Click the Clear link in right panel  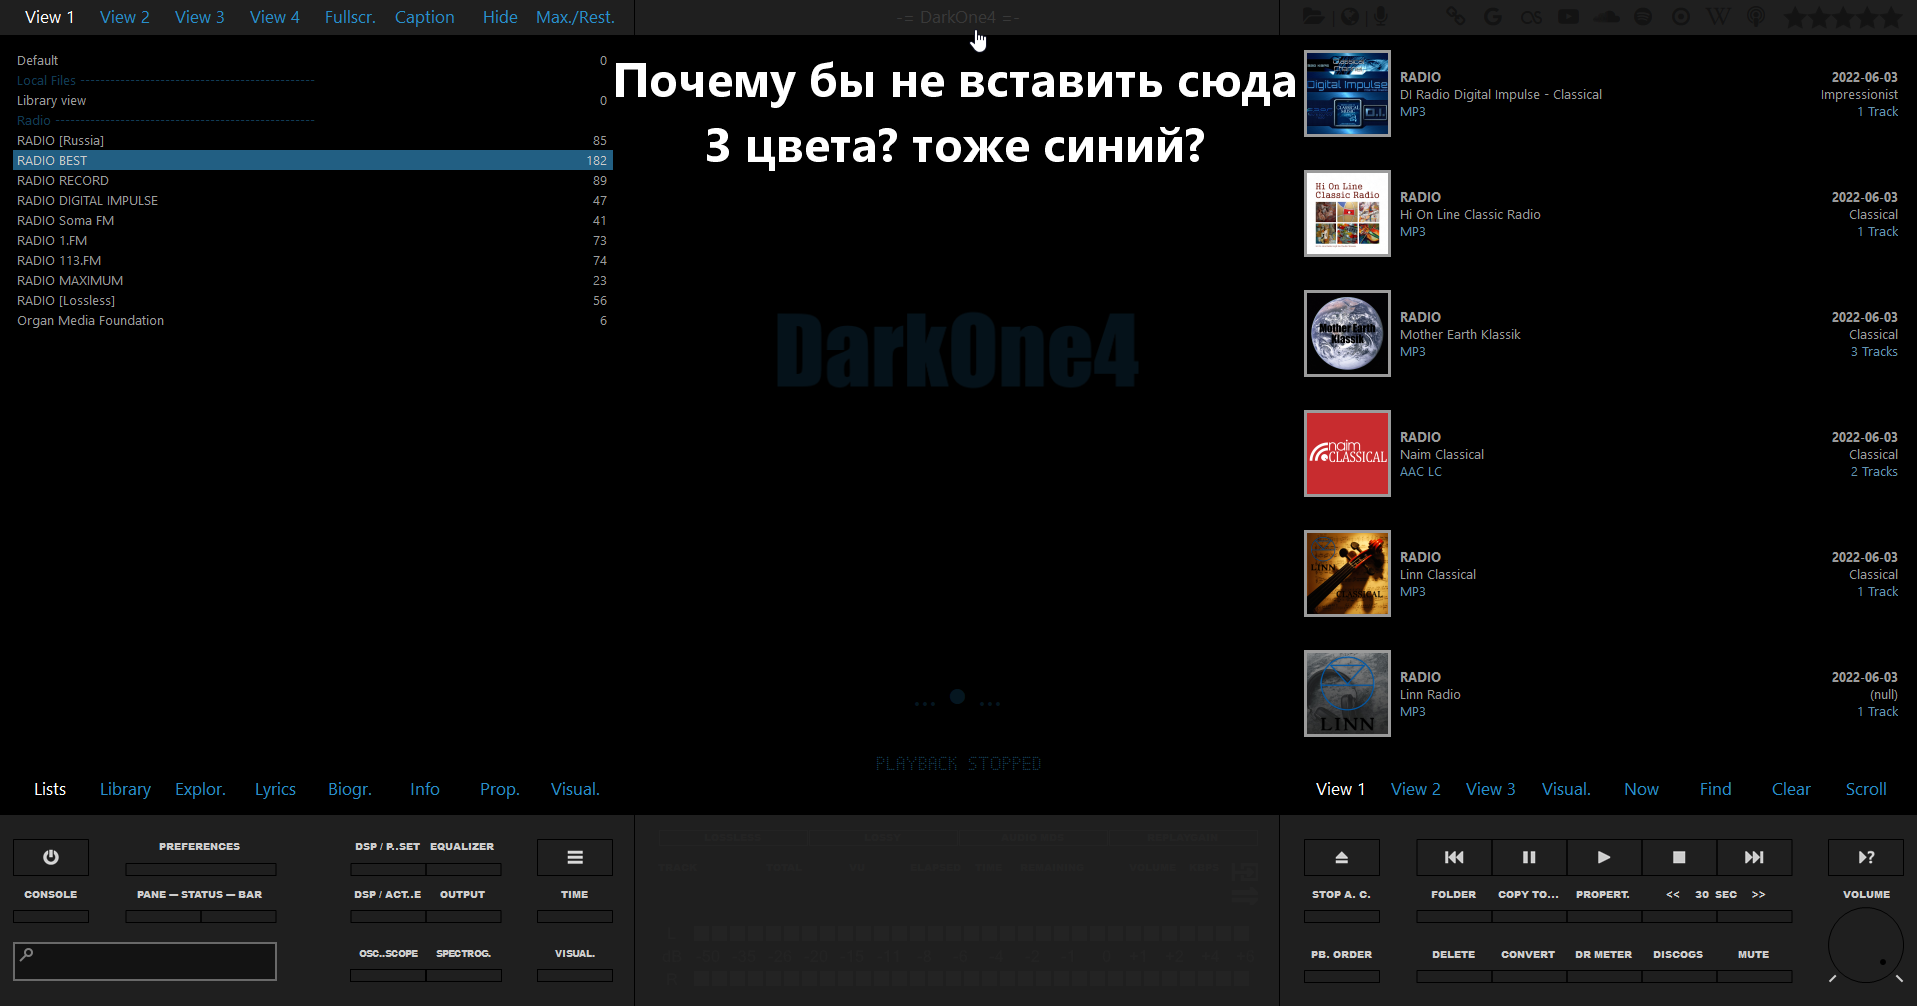[x=1791, y=789]
